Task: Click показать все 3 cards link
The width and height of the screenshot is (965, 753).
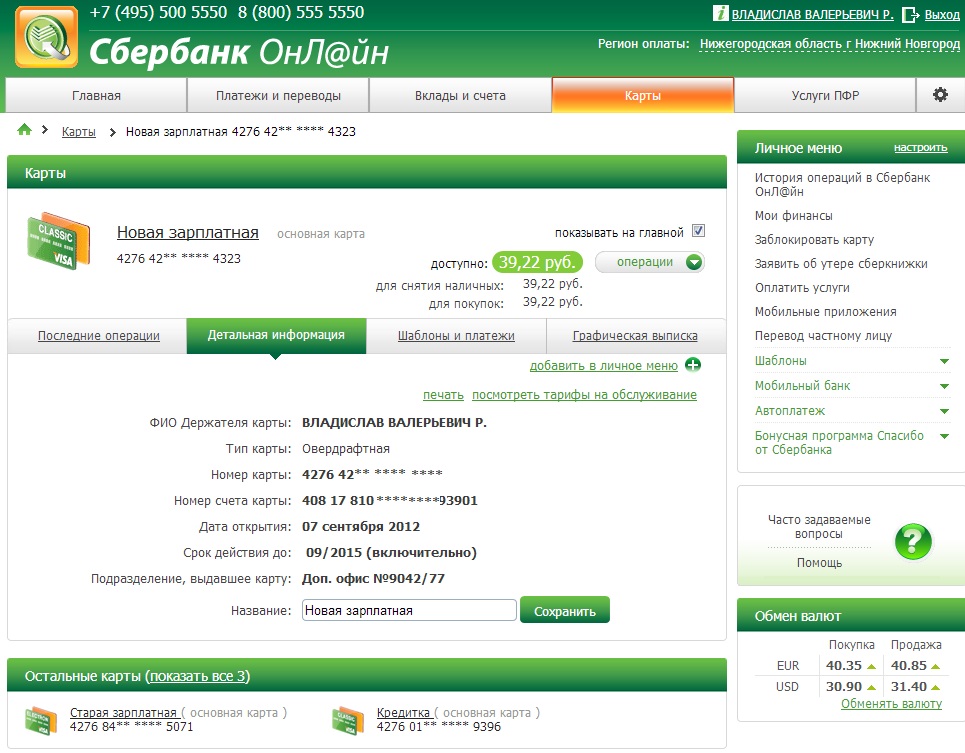Action: point(198,676)
